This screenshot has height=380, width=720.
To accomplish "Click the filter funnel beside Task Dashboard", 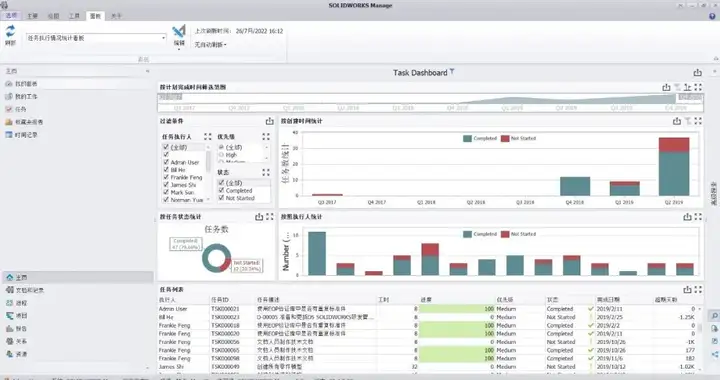I will pos(452,72).
